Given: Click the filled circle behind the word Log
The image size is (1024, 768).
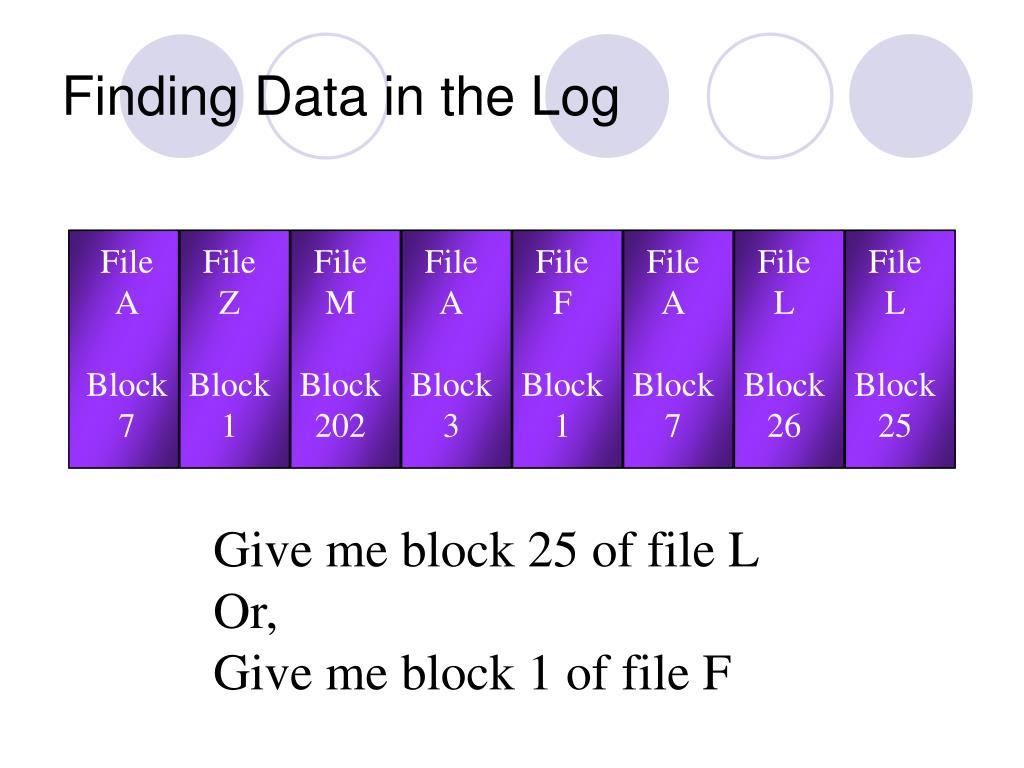Looking at the screenshot, I should [607, 96].
